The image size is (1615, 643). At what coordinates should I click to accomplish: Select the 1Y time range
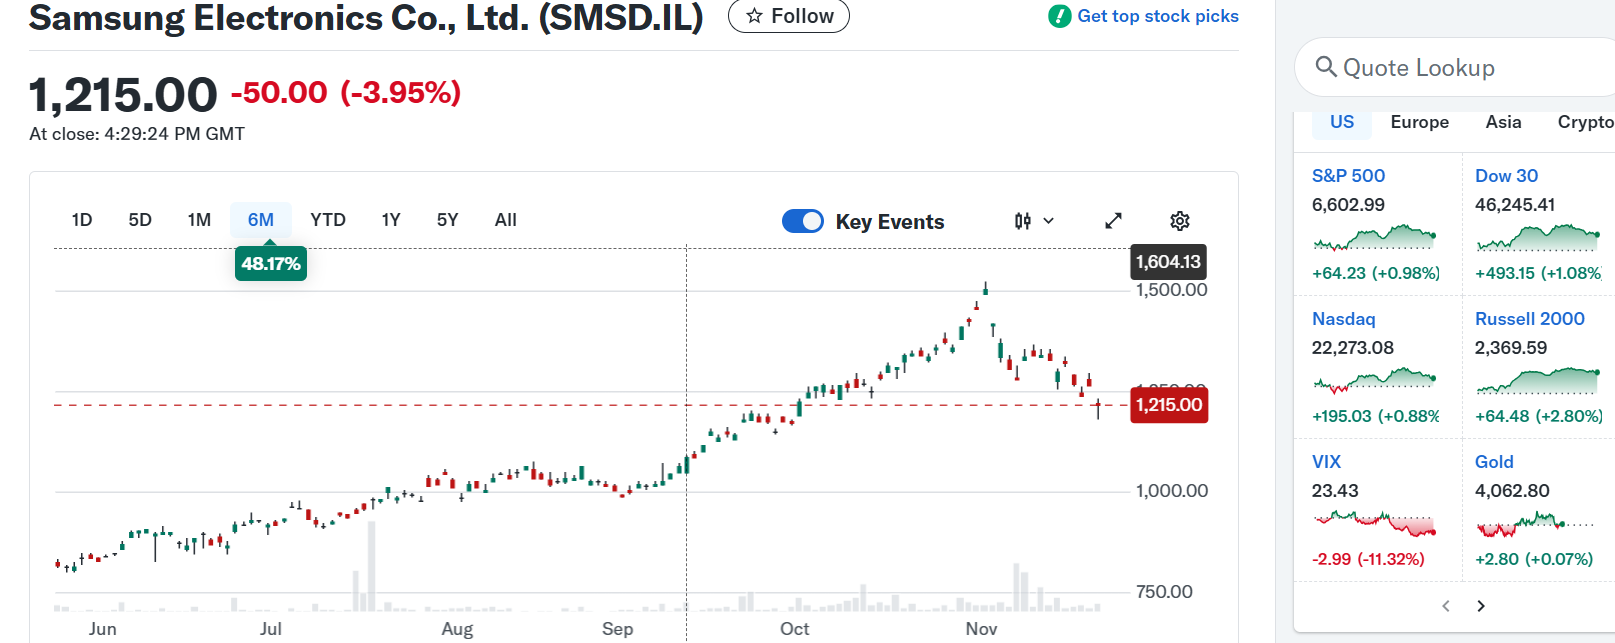(x=391, y=220)
